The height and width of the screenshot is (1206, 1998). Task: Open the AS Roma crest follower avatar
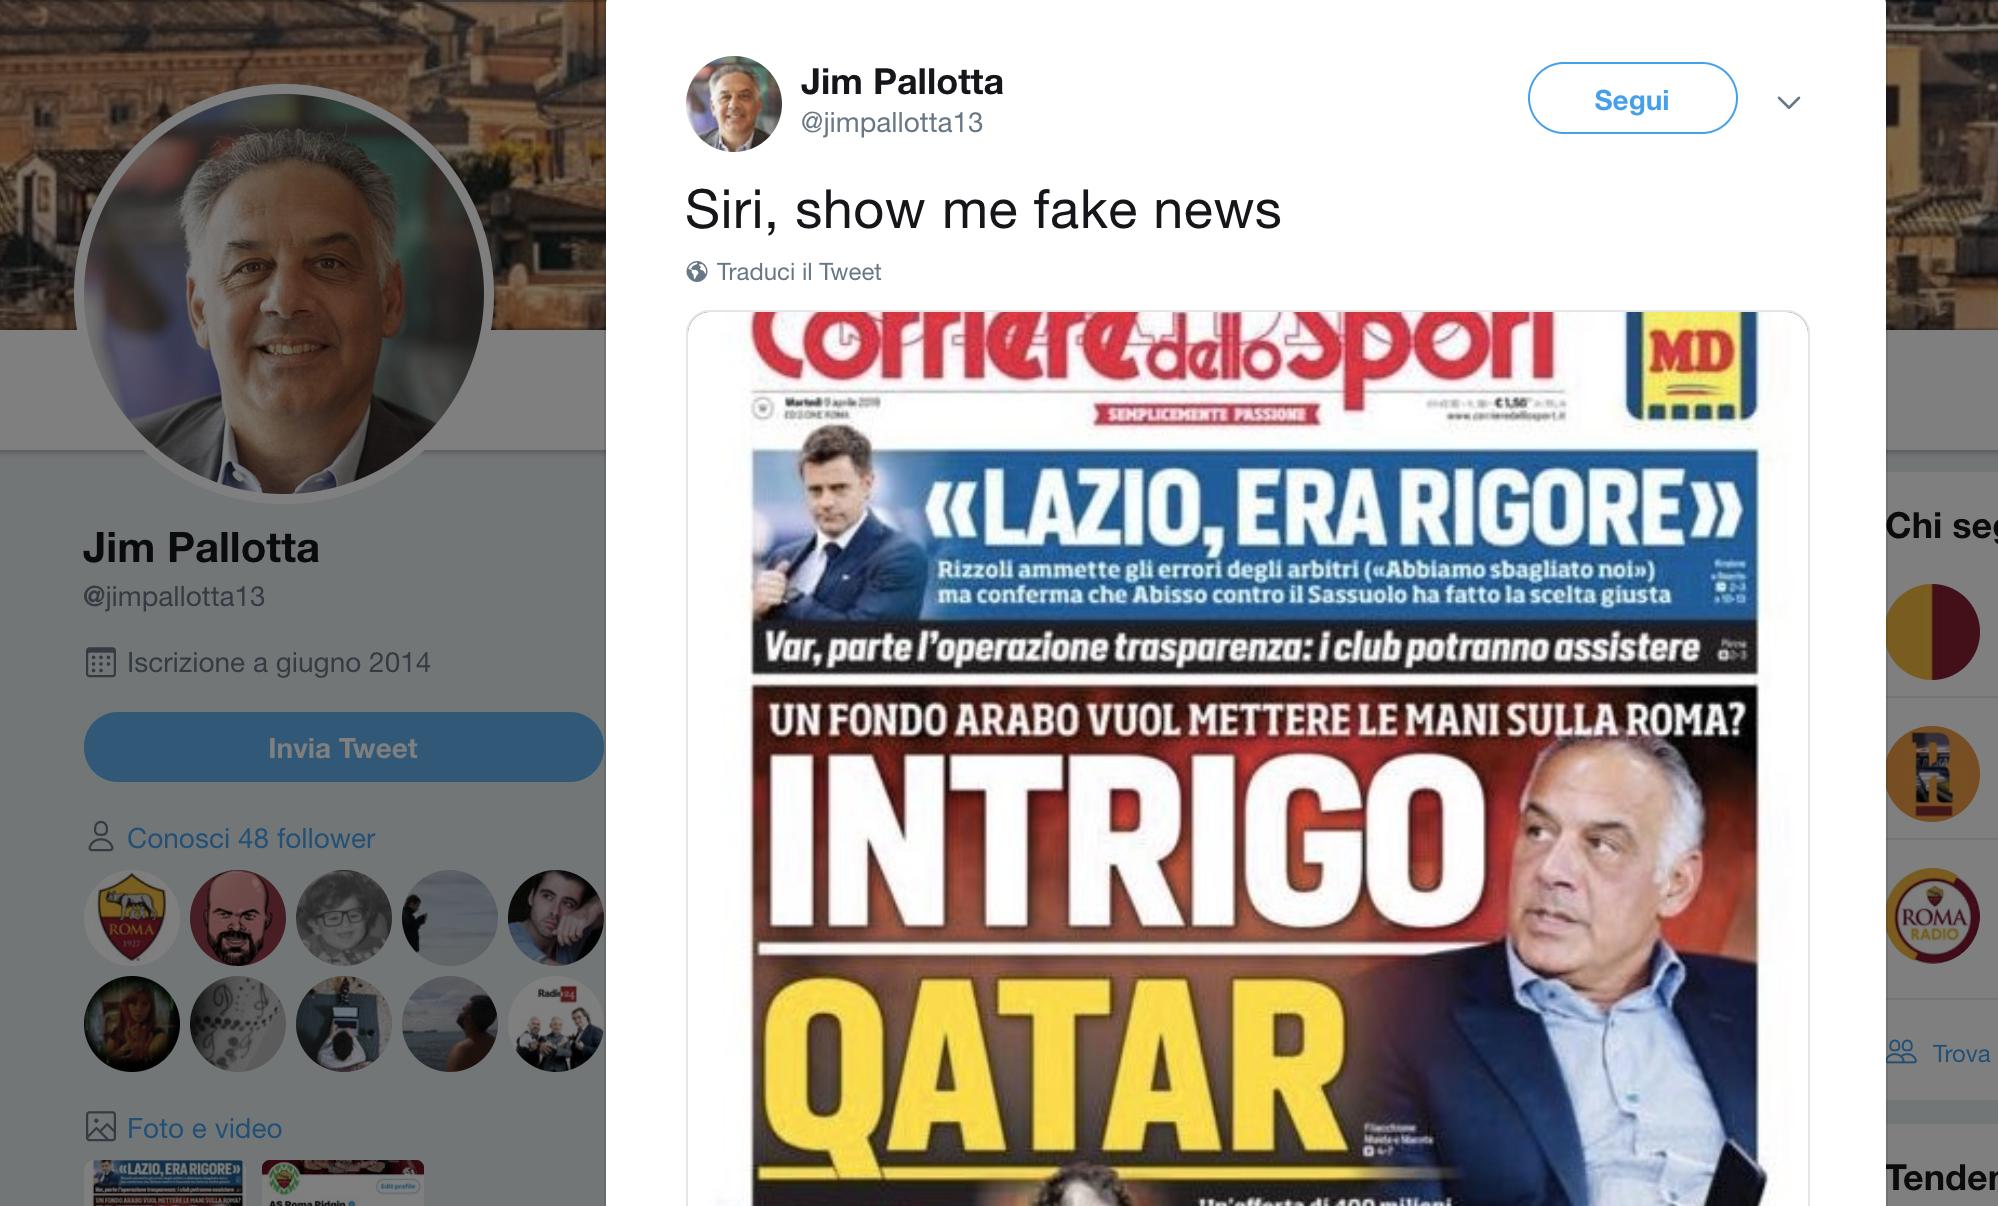[132, 917]
